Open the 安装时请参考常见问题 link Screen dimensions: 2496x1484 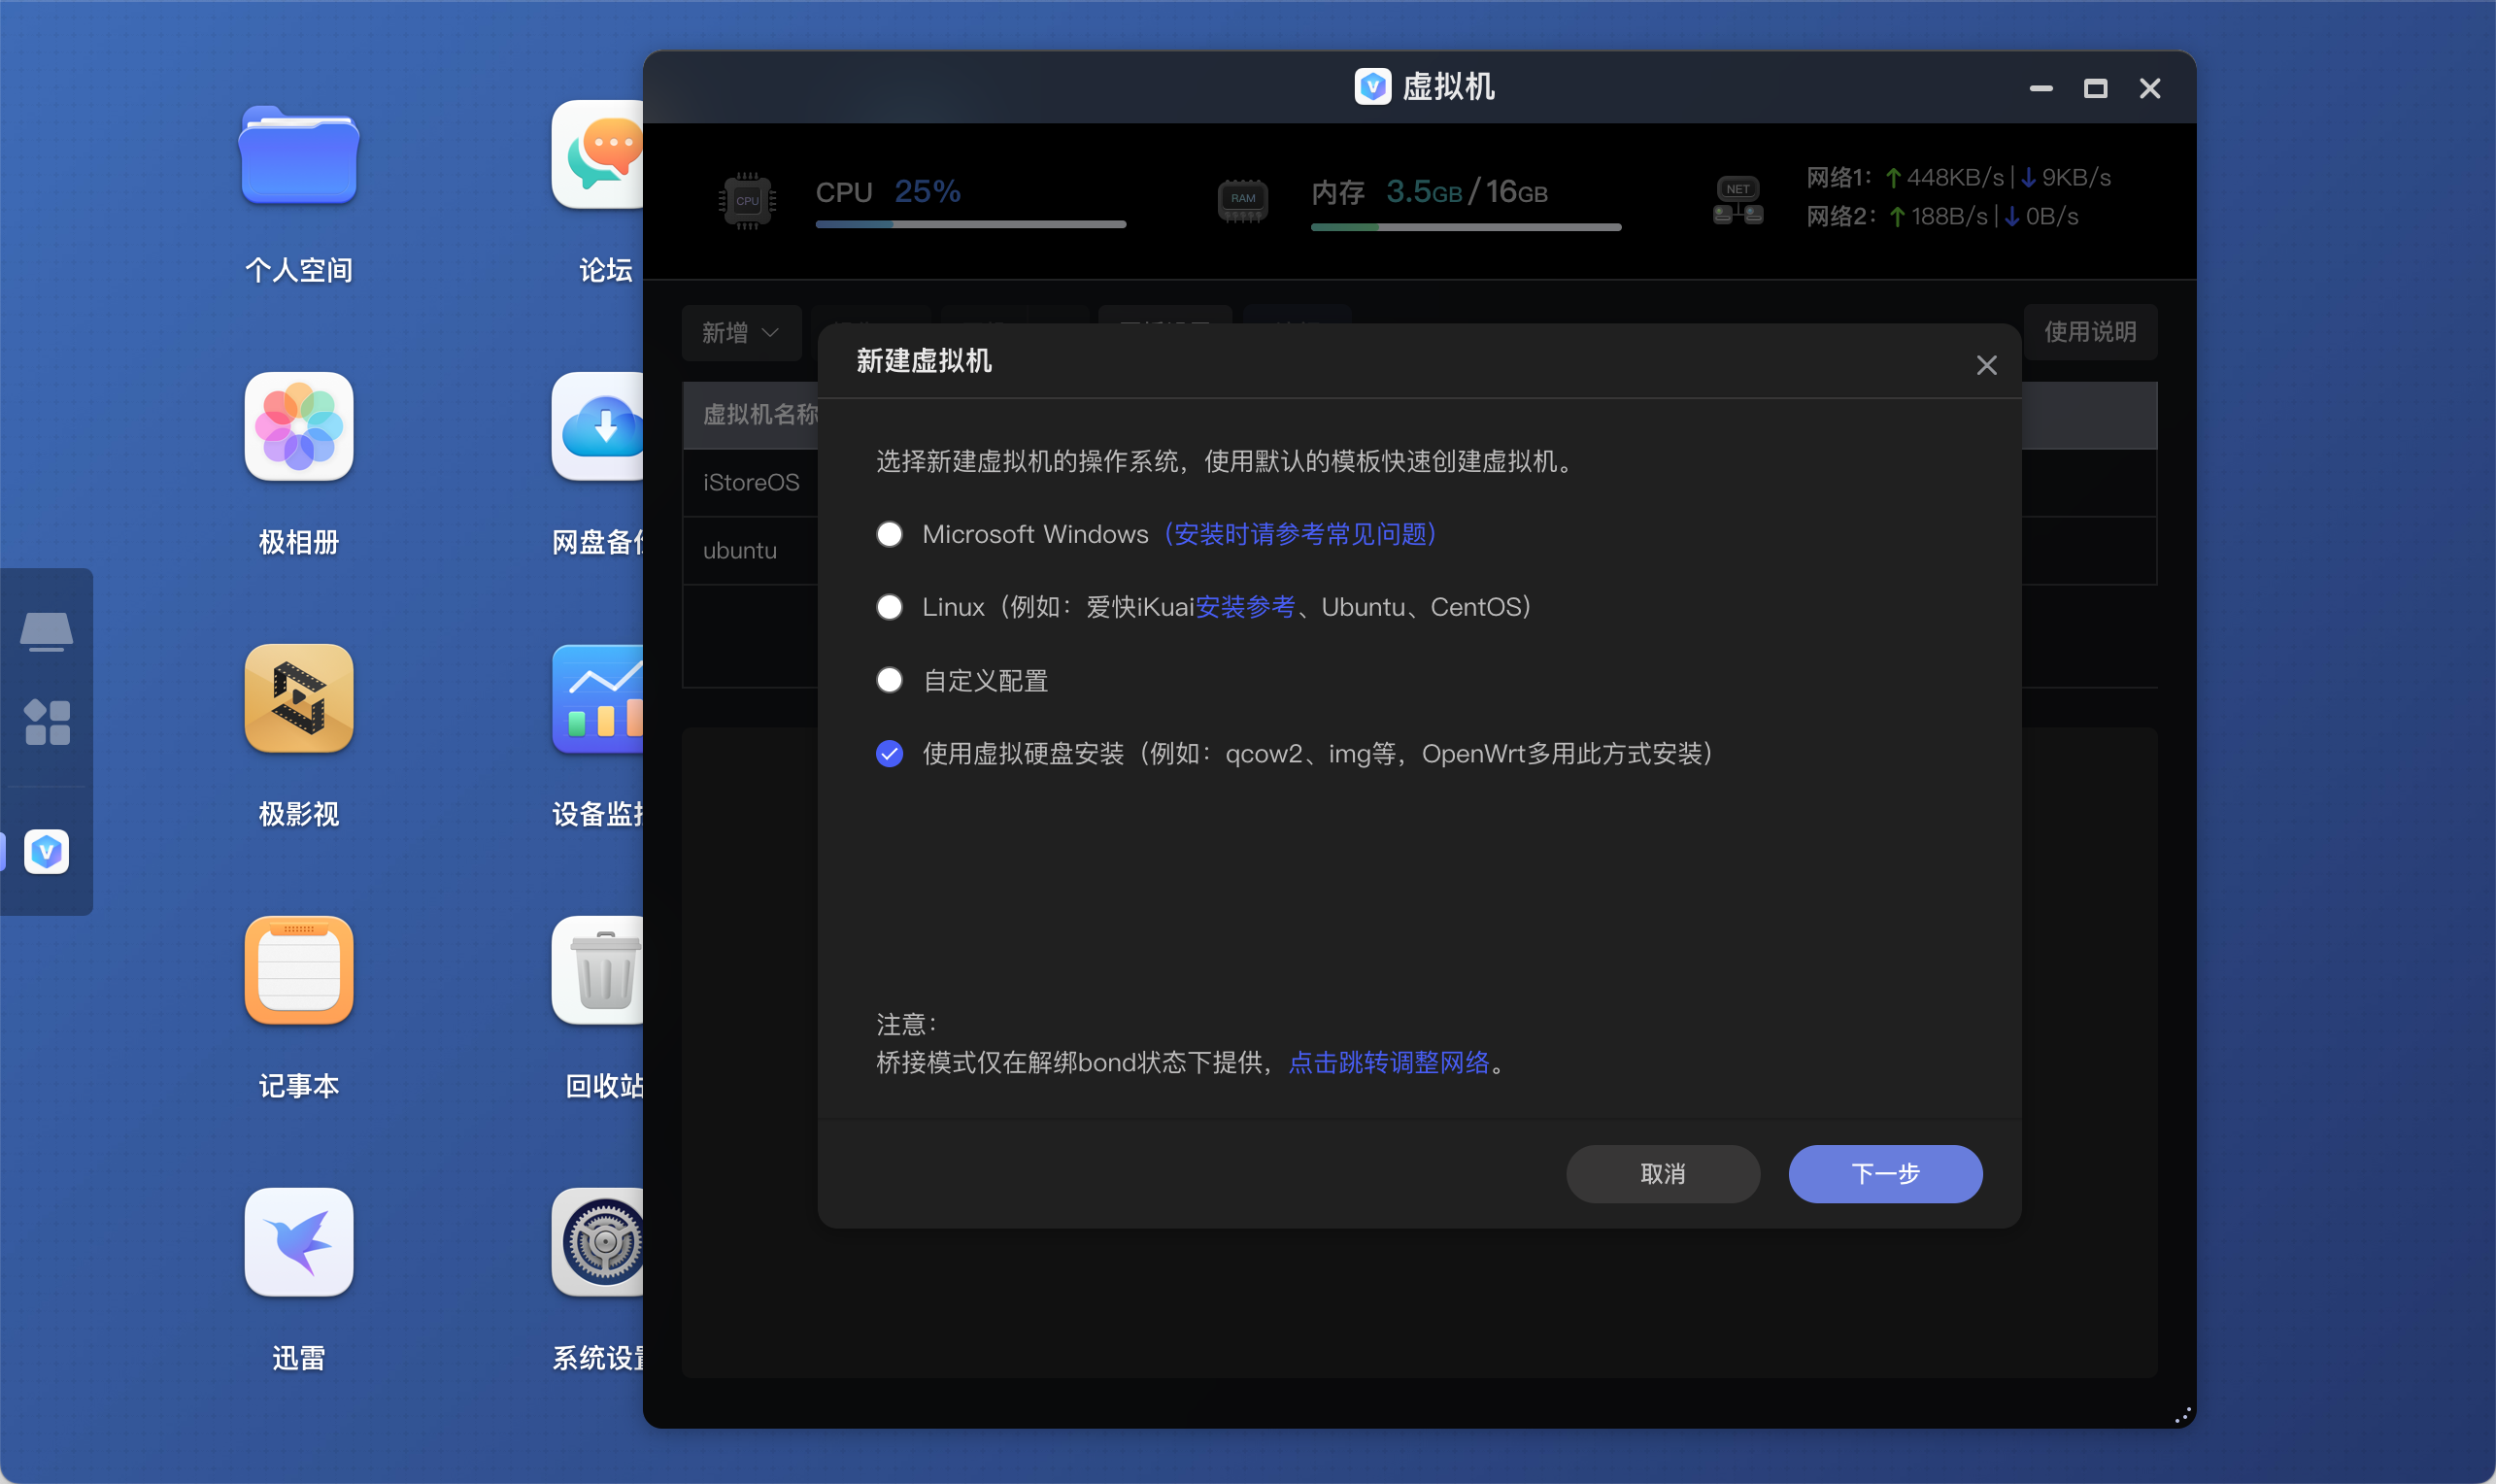[x=1300, y=534]
